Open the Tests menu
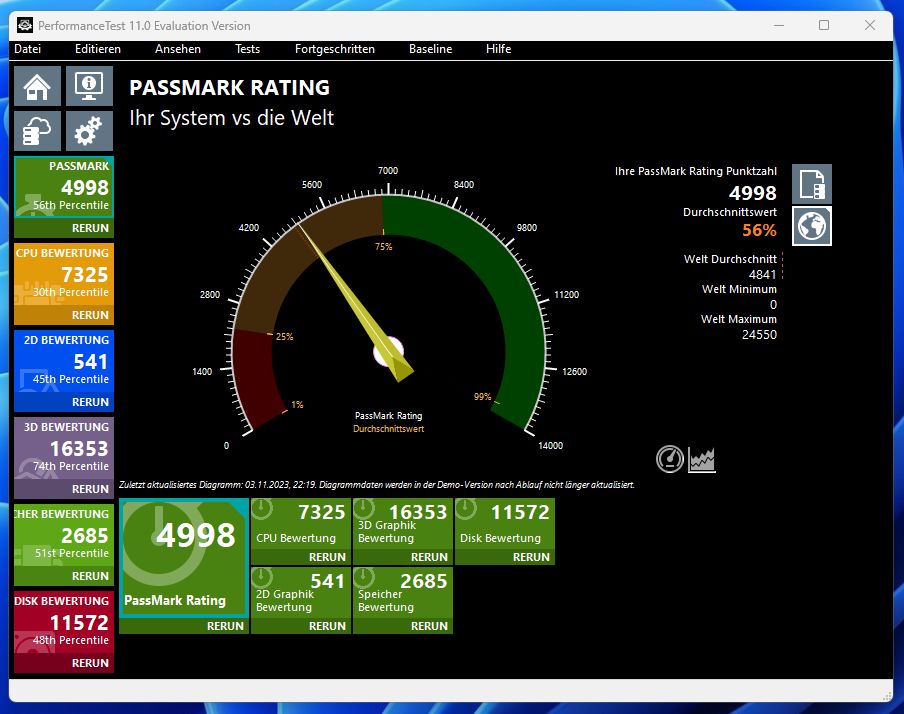This screenshot has width=904, height=714. [247, 49]
